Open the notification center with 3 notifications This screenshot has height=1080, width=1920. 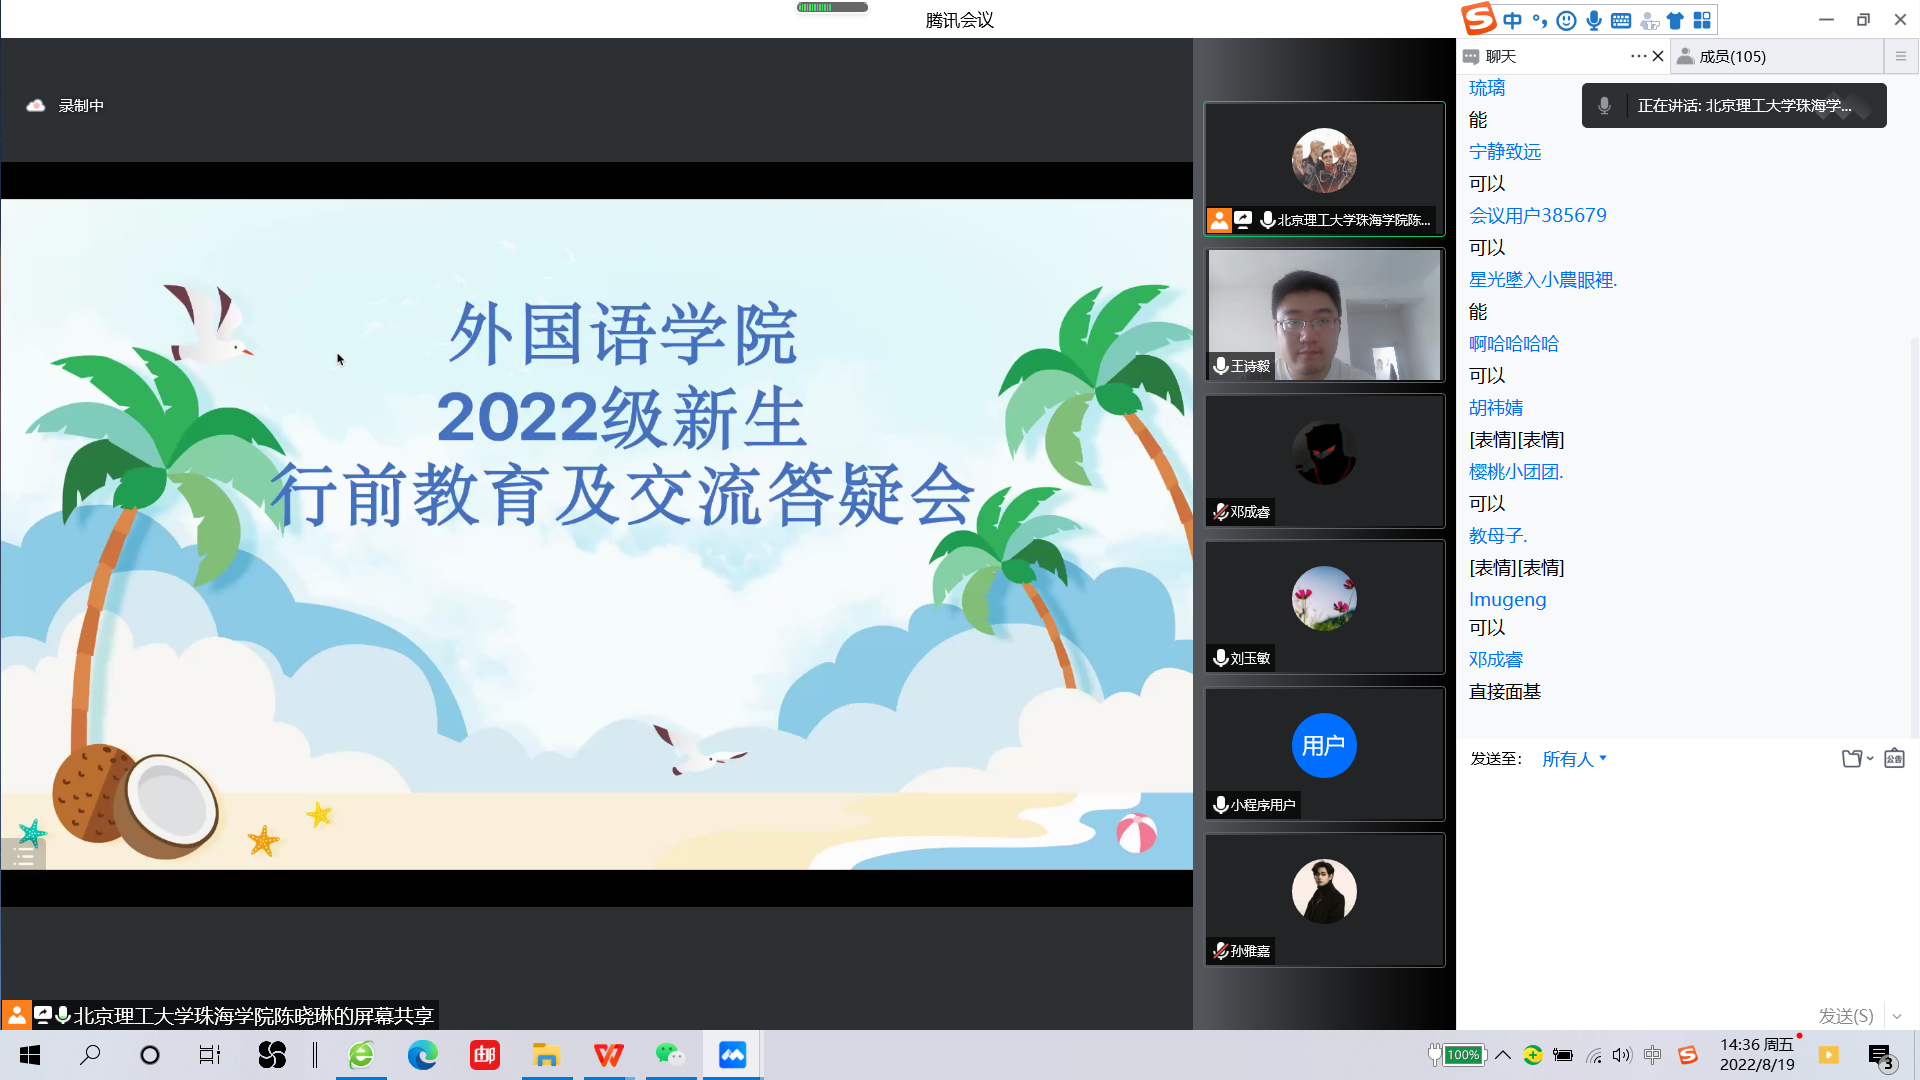point(1881,1056)
